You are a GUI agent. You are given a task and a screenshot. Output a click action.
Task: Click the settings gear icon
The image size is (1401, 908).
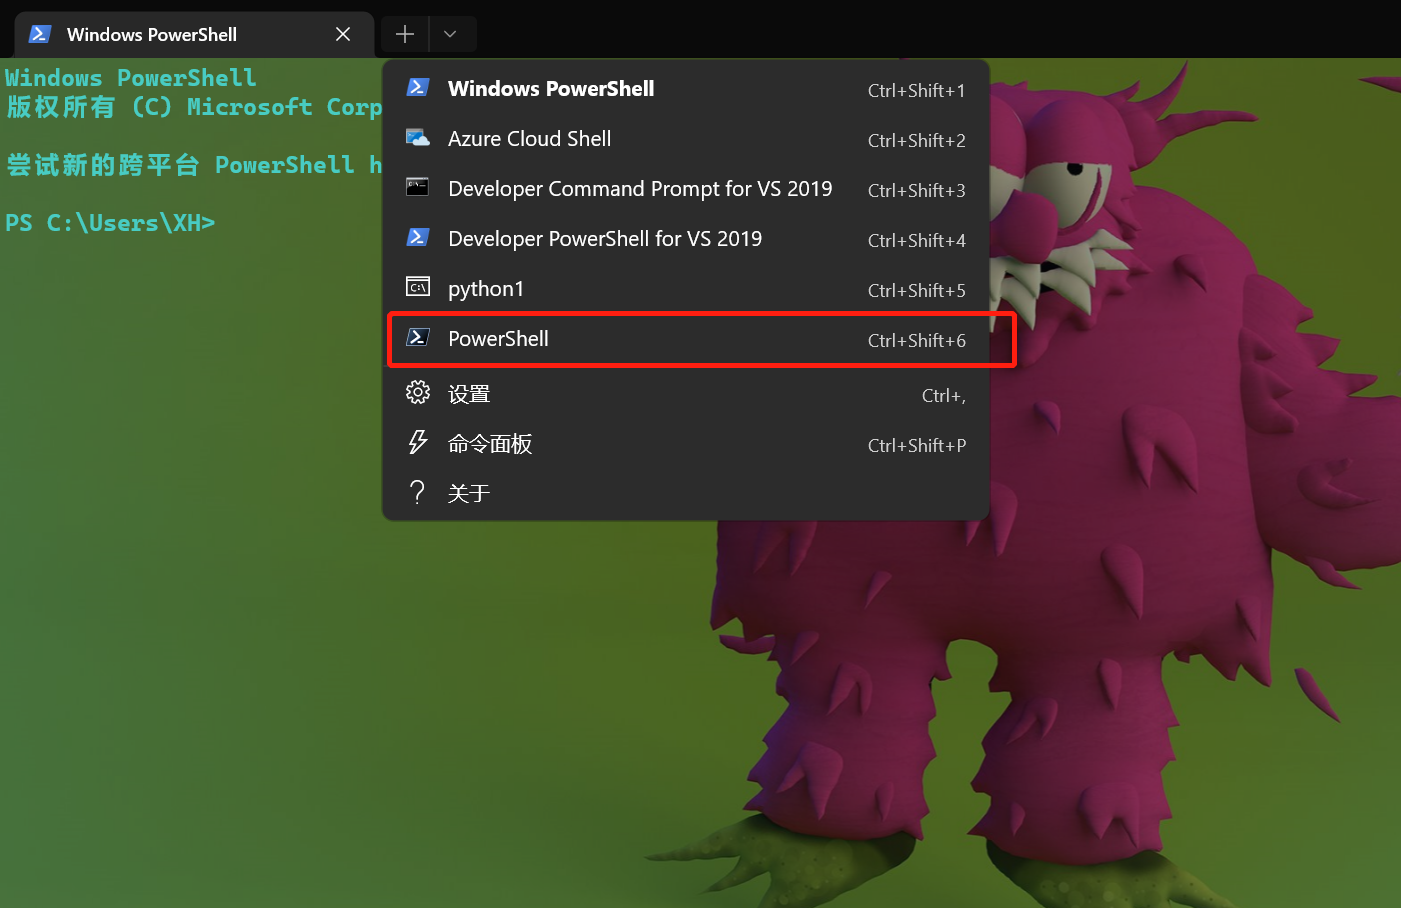(418, 392)
